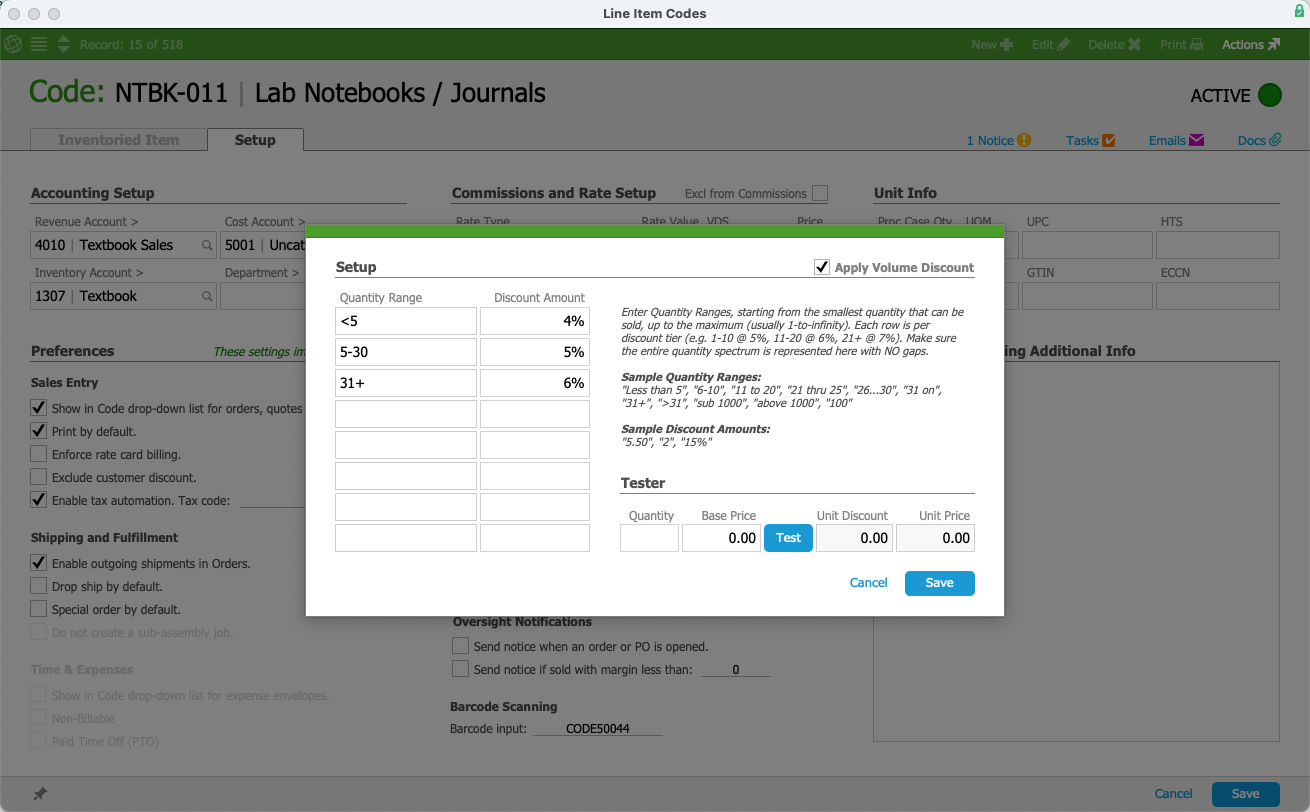Open the Revenue Account > selector label
The height and width of the screenshot is (812, 1310).
tap(87, 222)
